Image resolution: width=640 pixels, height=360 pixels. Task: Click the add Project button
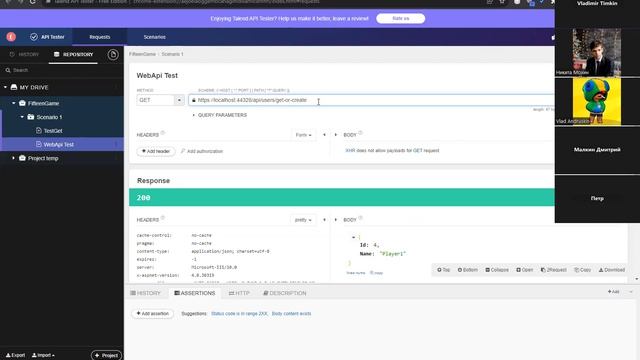(106, 355)
